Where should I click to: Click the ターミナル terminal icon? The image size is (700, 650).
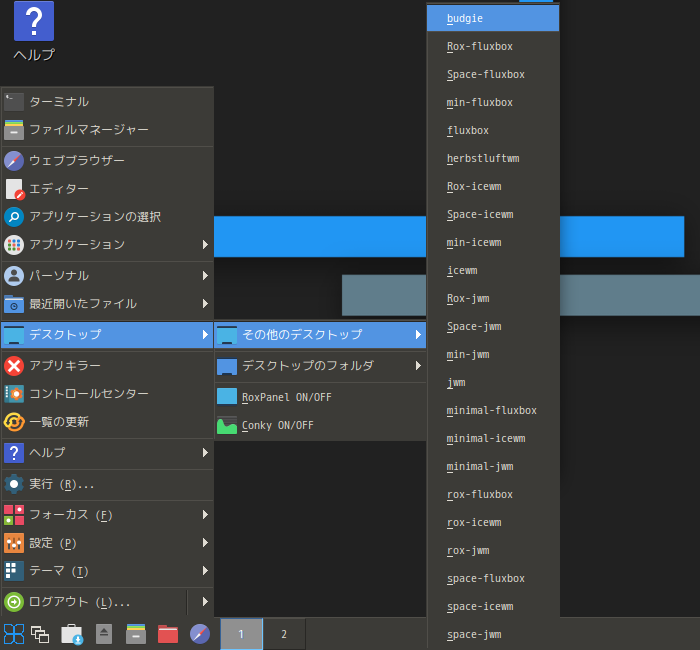(x=14, y=102)
